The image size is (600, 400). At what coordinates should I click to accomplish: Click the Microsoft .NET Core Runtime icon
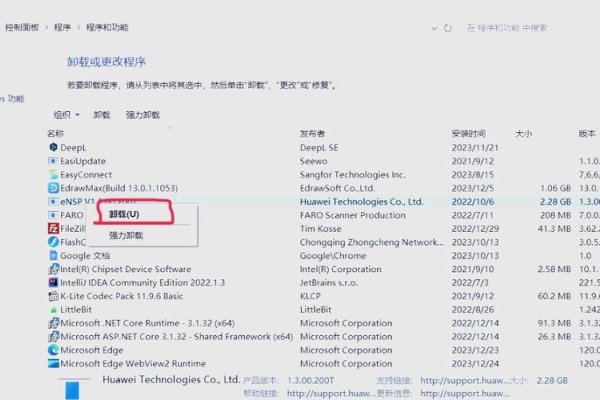pyautogui.click(x=53, y=323)
